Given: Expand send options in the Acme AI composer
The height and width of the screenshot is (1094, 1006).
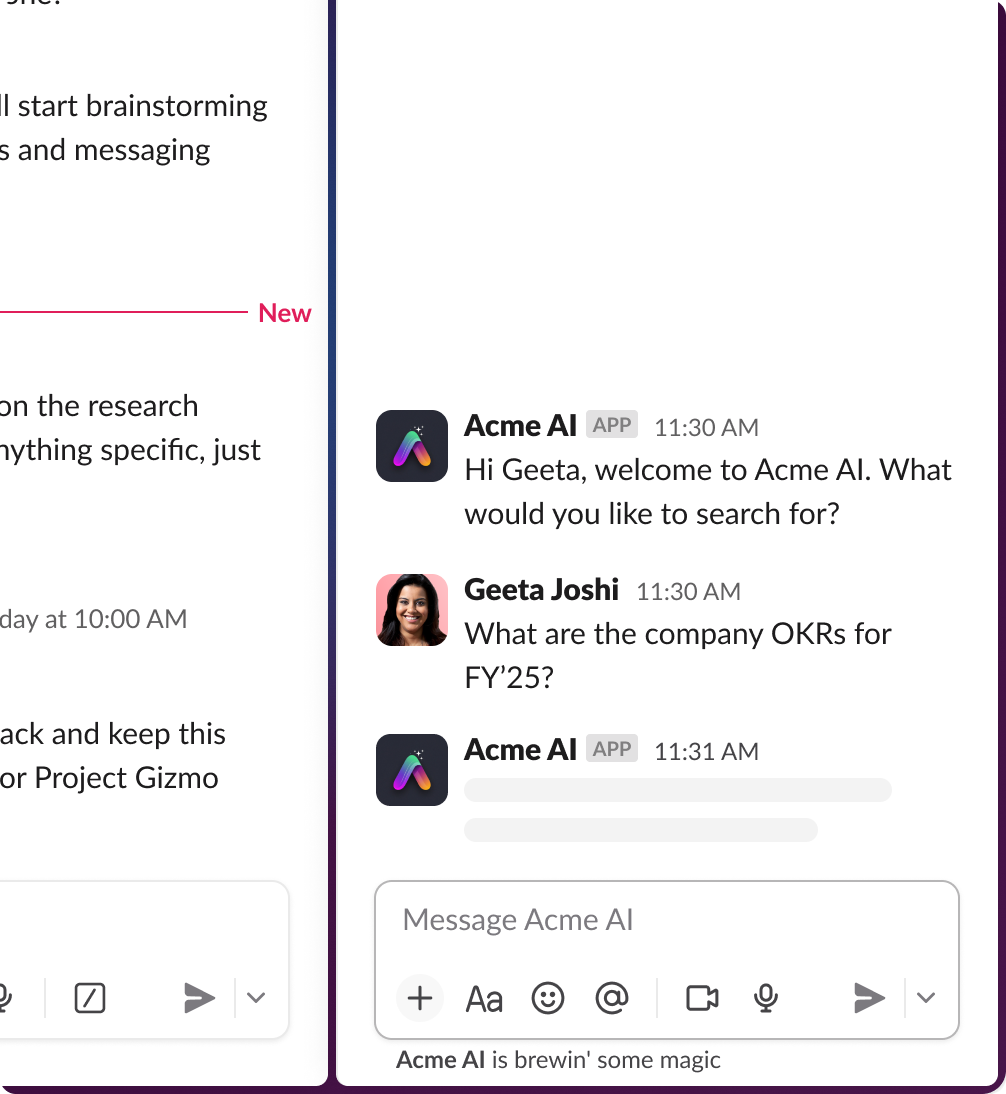Looking at the screenshot, I should (926, 998).
